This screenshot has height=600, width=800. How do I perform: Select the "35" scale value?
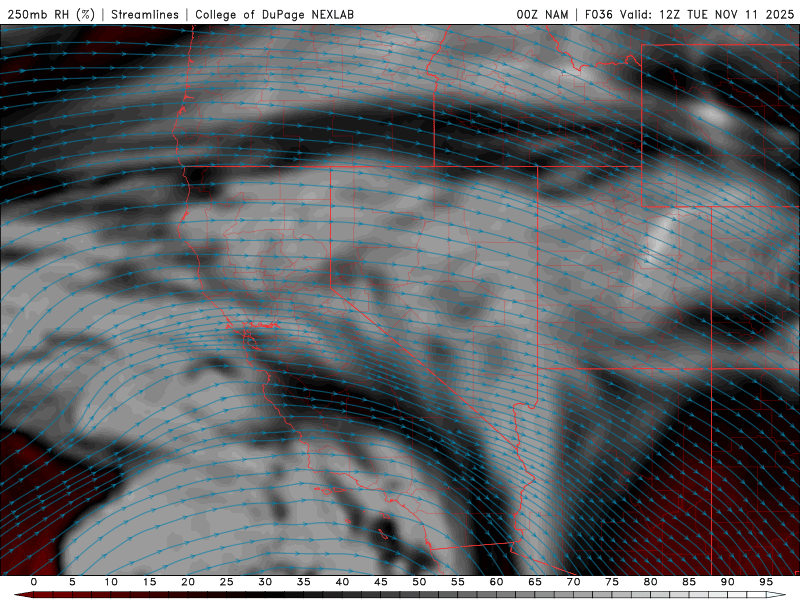pyautogui.click(x=304, y=582)
